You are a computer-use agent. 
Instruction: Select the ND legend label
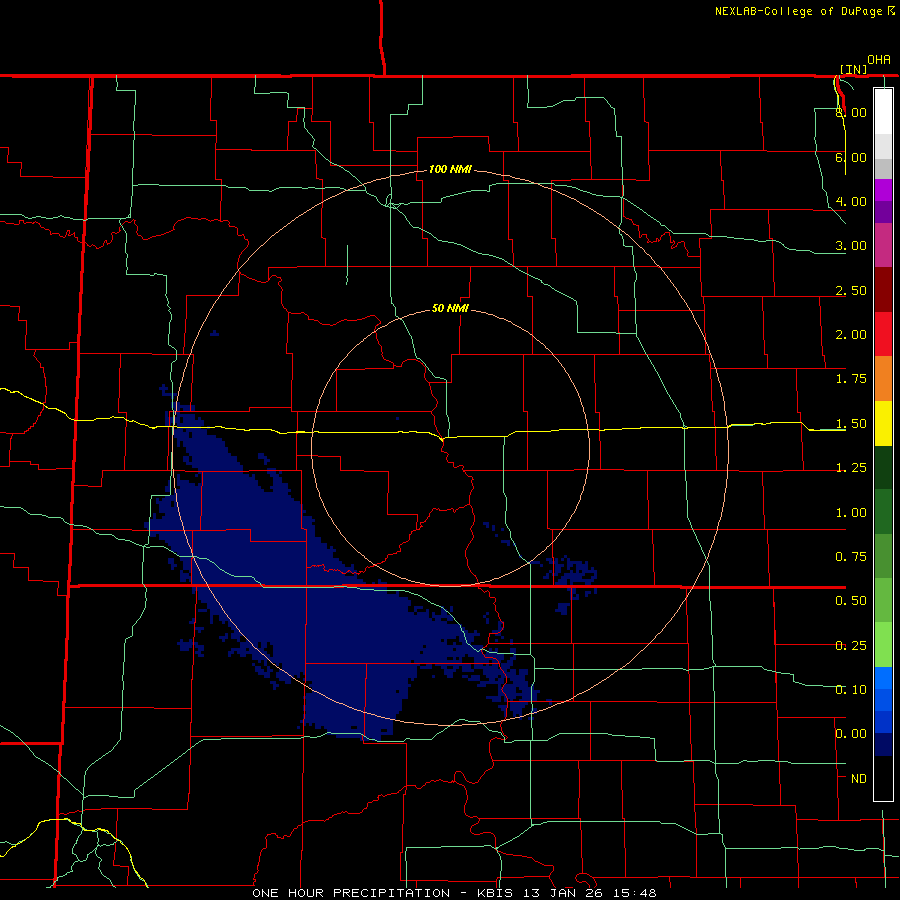click(859, 779)
